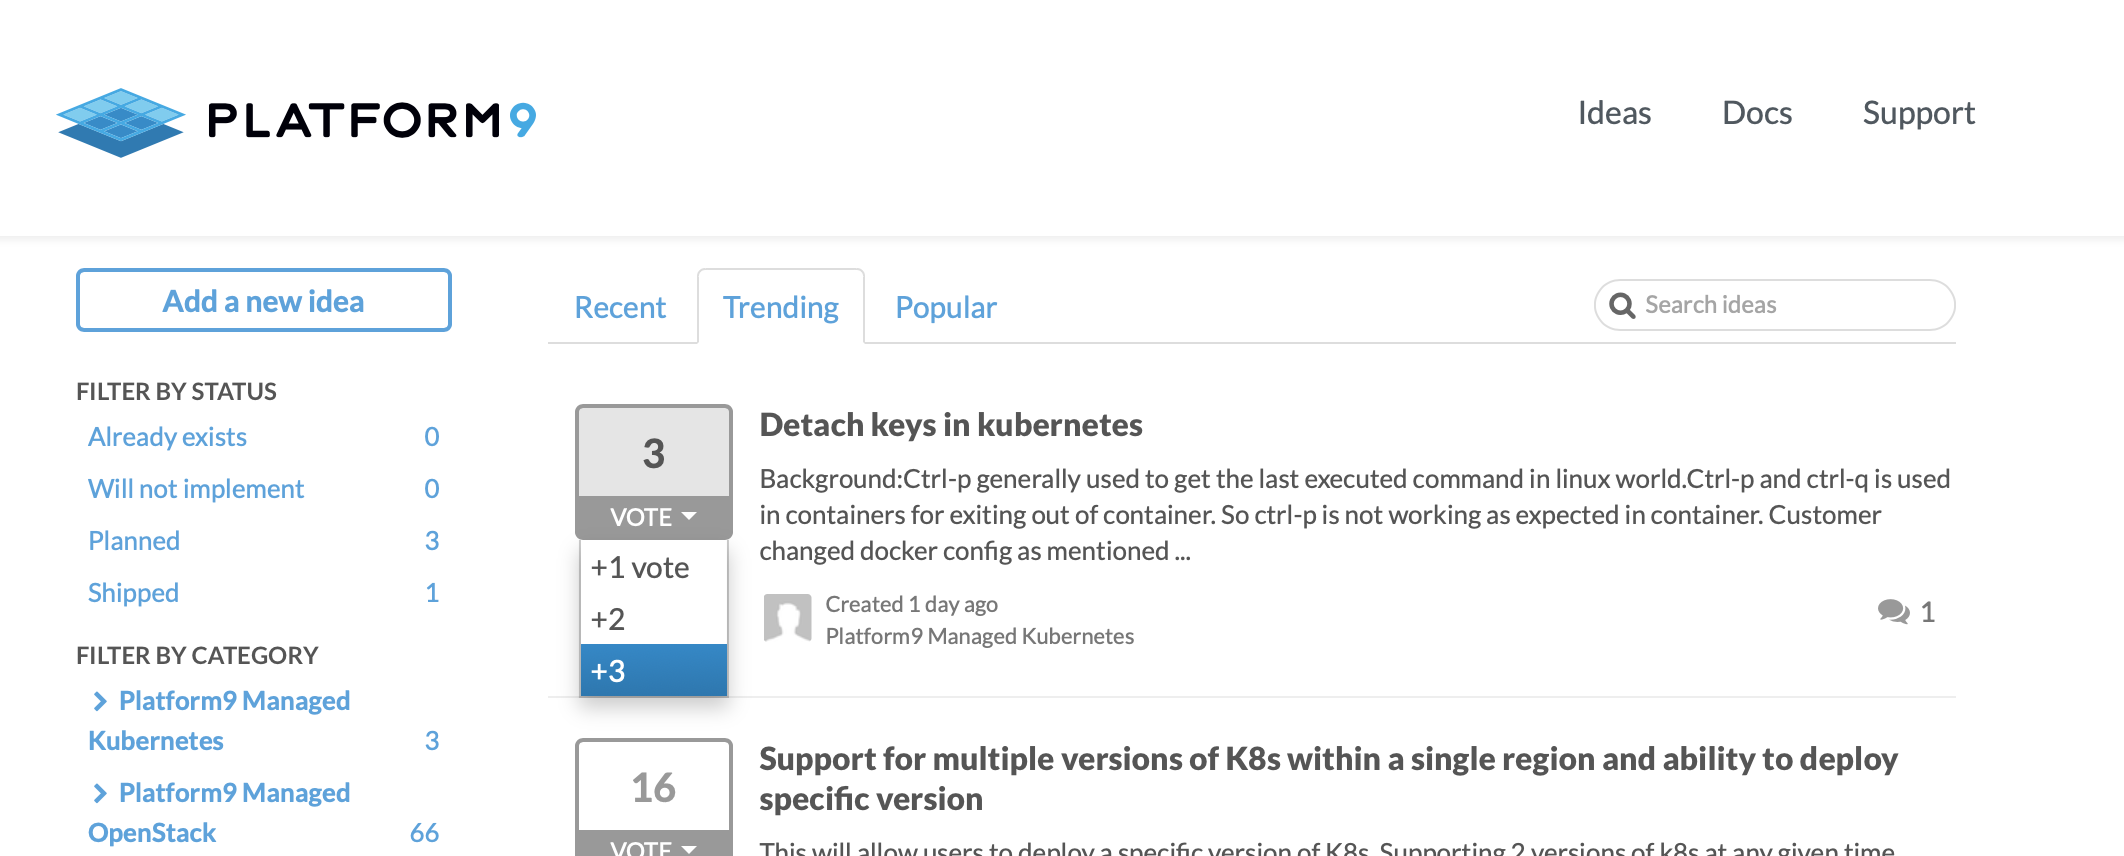Go to Docs in top navigation
Image resolution: width=2124 pixels, height=856 pixels.
pyautogui.click(x=1756, y=113)
